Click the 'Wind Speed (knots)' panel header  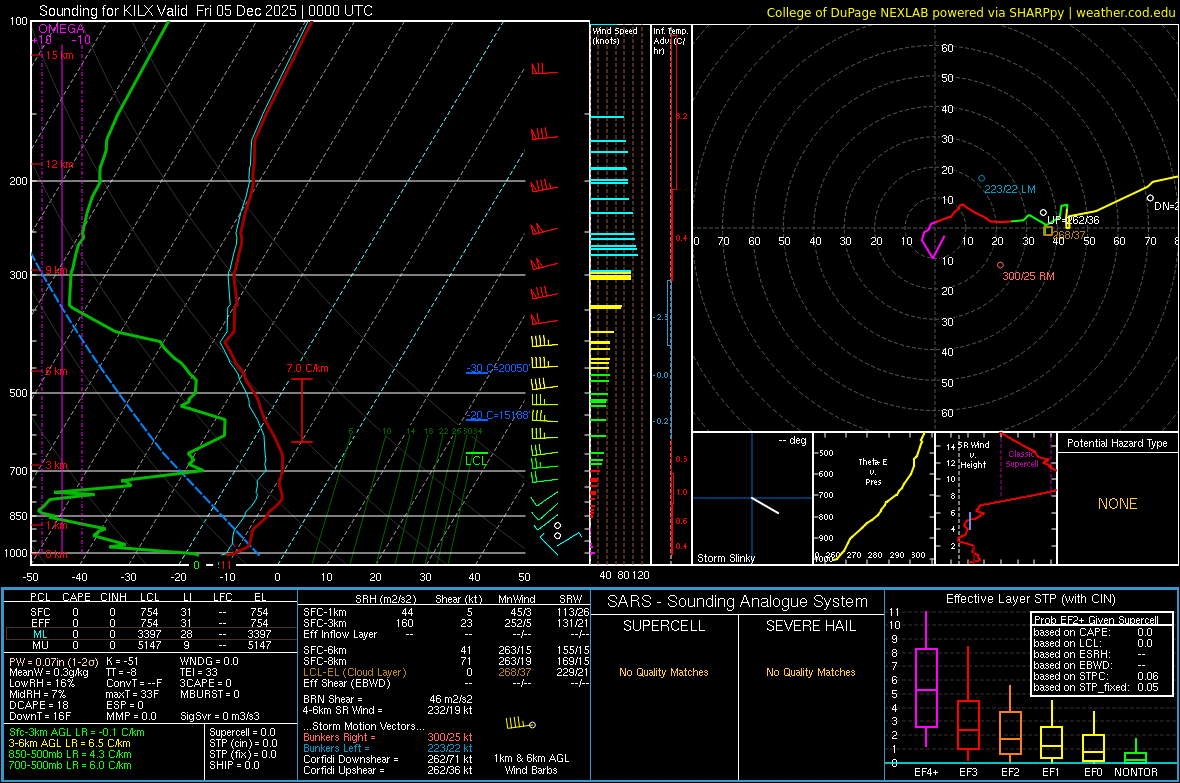614,35
